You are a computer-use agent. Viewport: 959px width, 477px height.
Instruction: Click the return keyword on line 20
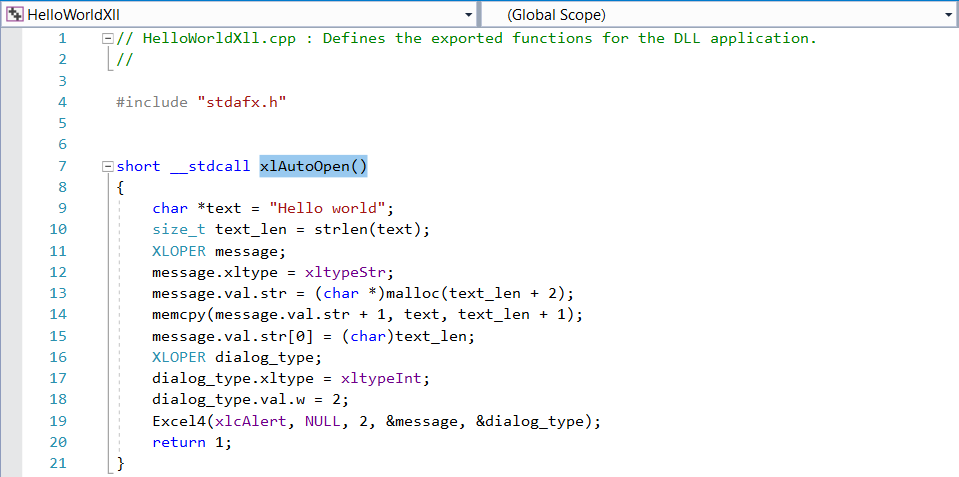(x=179, y=442)
